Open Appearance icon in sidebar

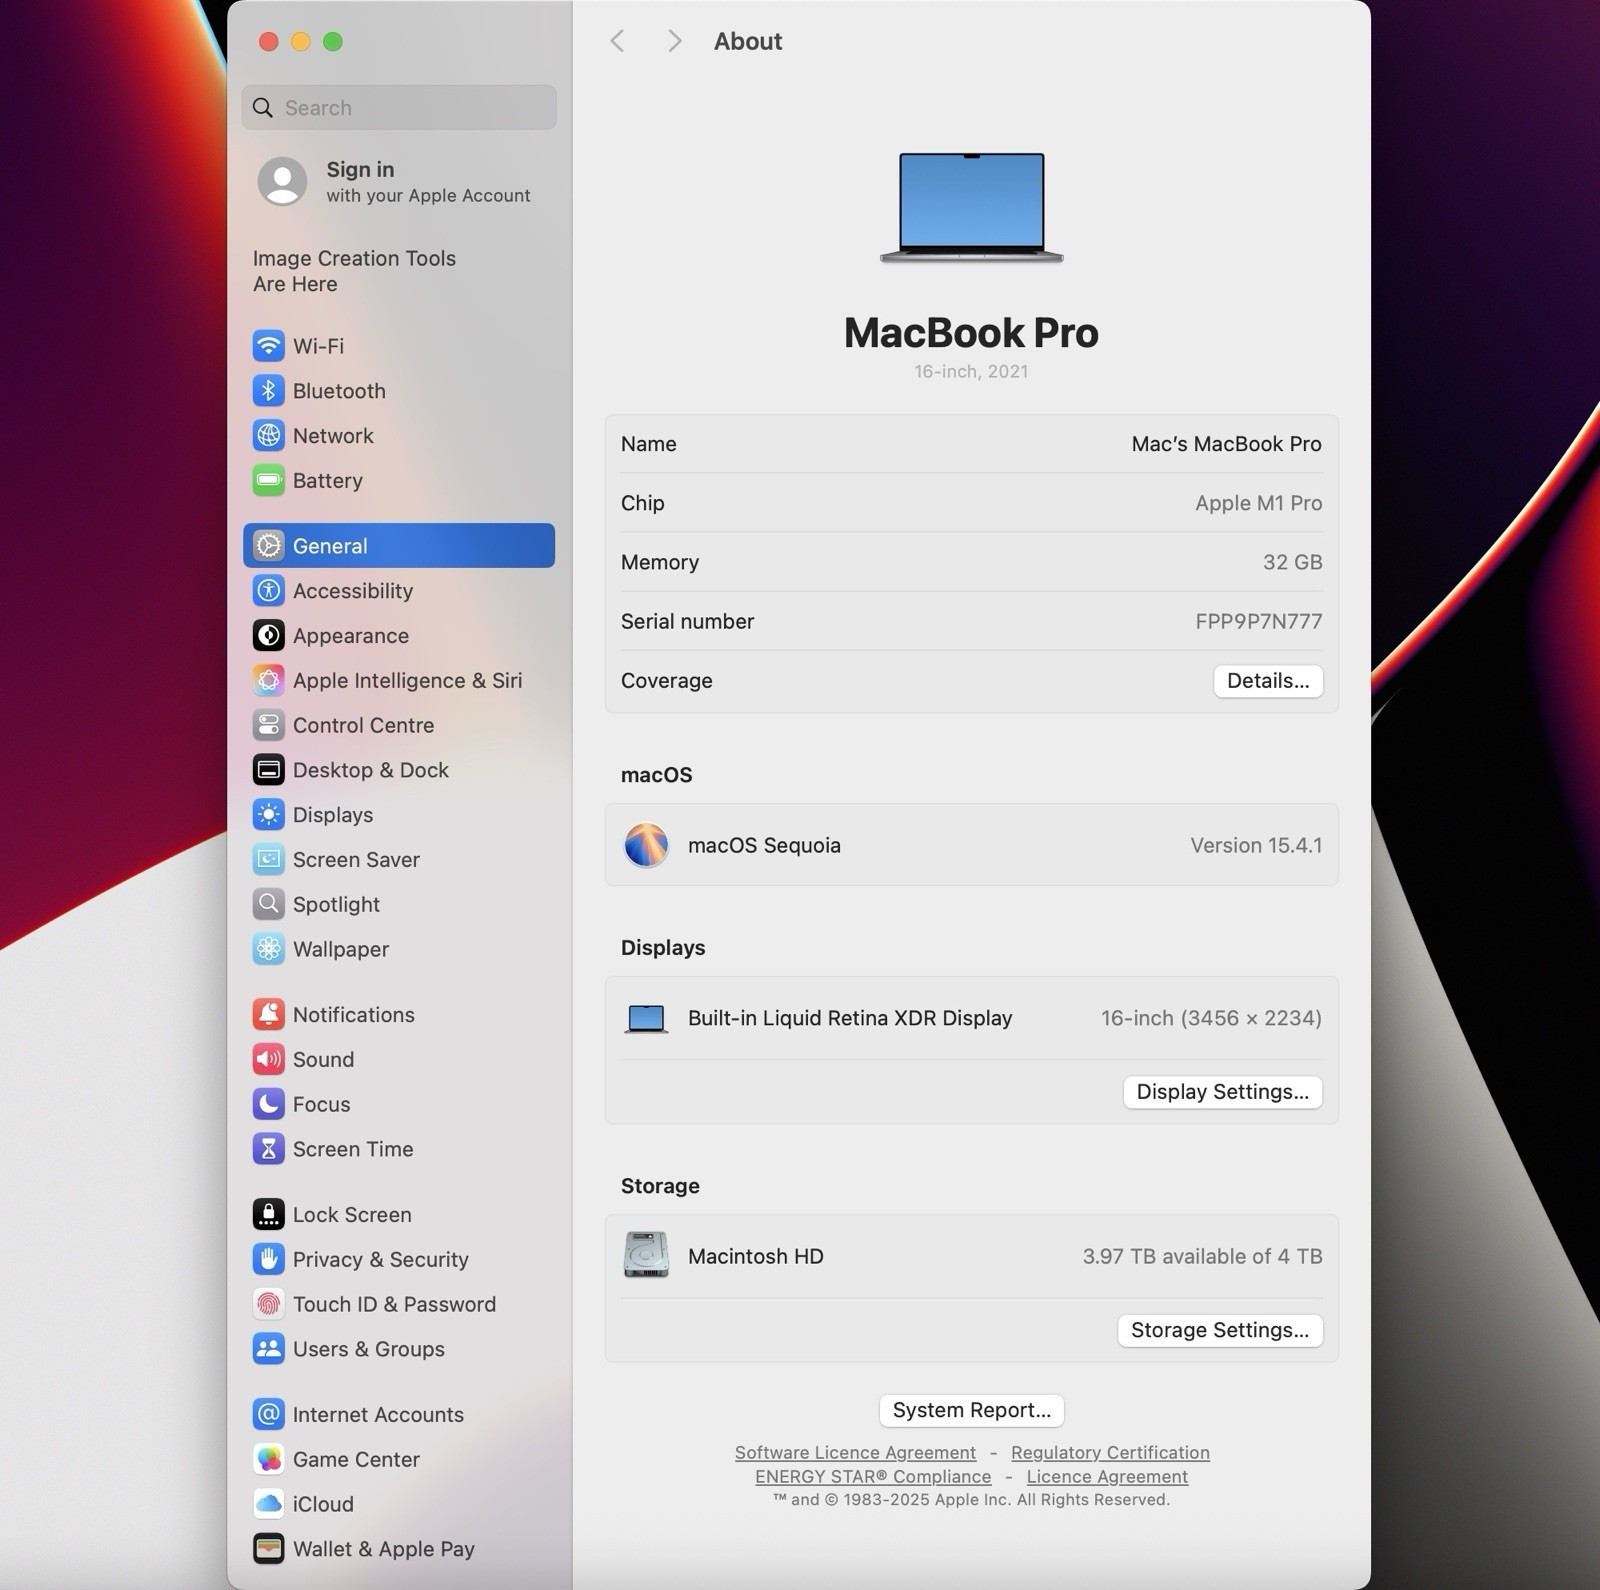tap(268, 636)
